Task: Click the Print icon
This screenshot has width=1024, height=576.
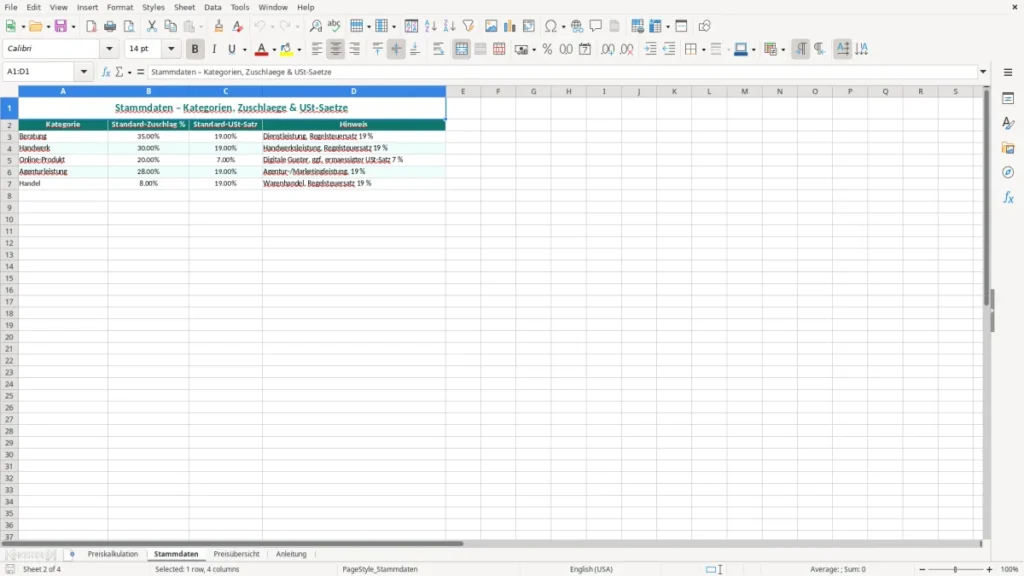Action: [x=110, y=26]
